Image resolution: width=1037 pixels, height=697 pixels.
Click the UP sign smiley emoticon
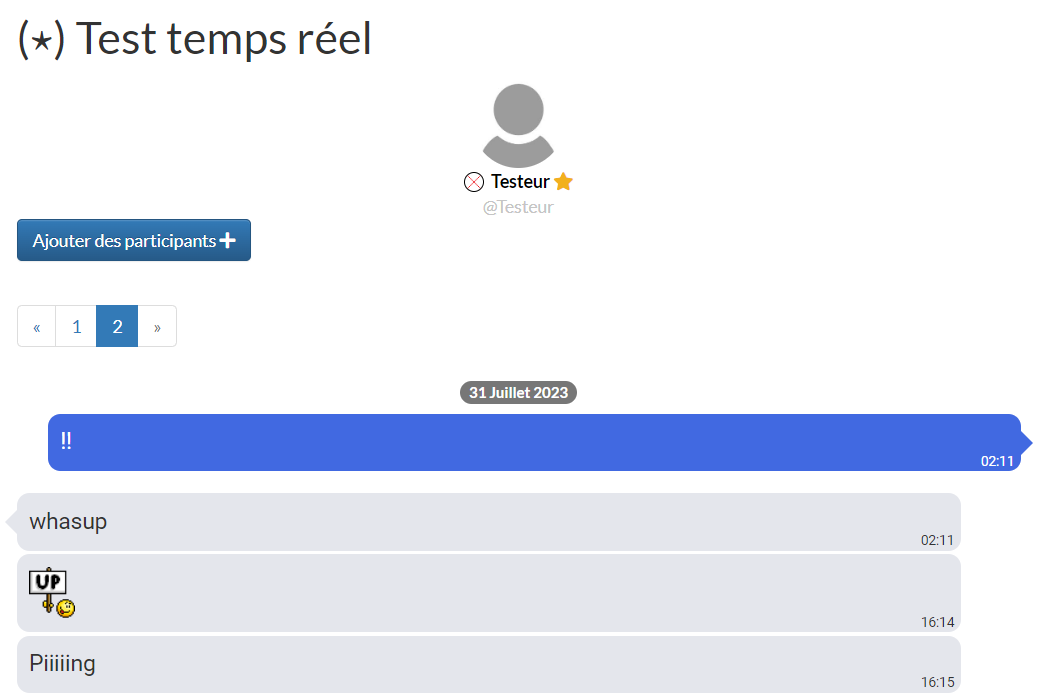52,592
